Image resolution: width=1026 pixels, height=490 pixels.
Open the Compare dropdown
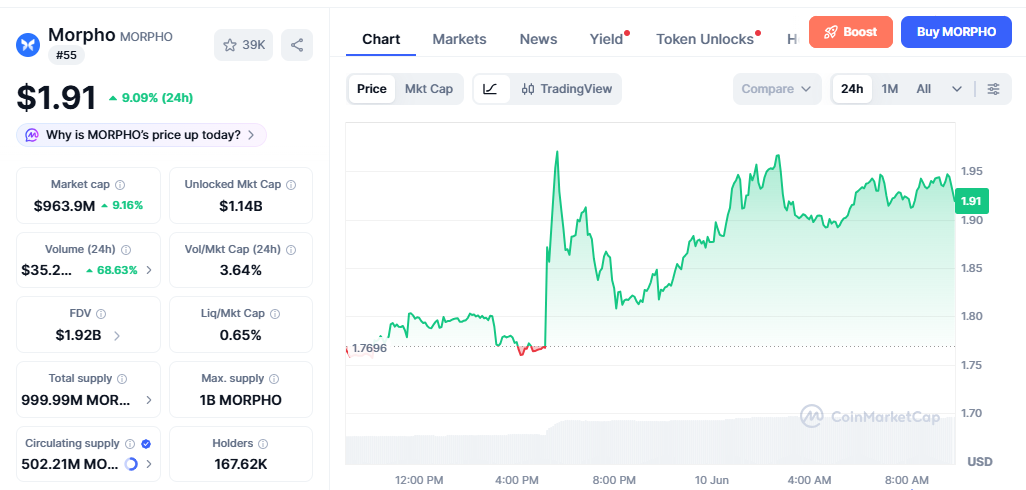pos(777,89)
